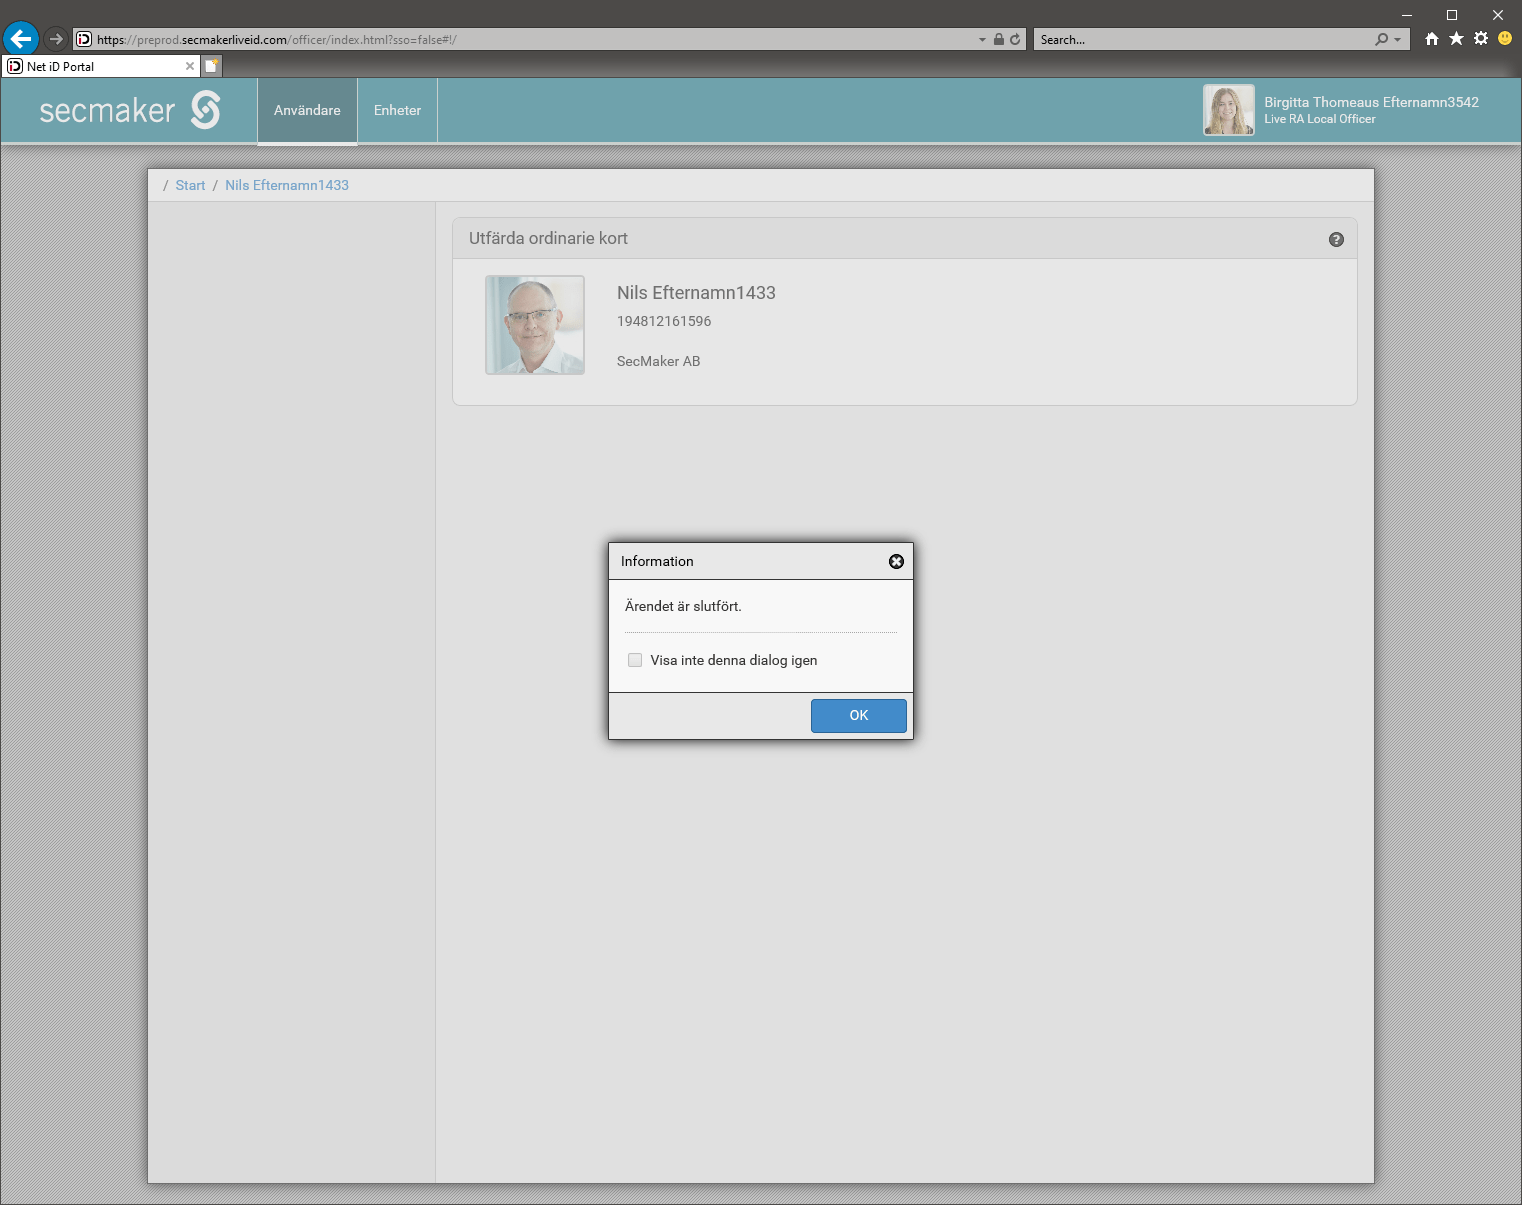Click the Nils Efternamn1433 breadcrumb link
1522x1205 pixels.
287,186
